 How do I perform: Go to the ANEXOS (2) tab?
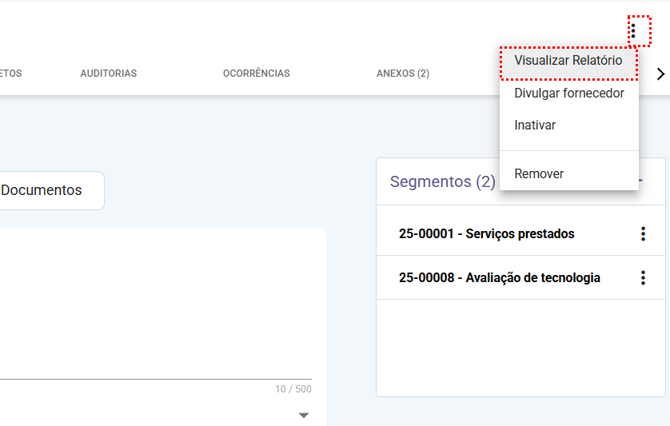(x=402, y=73)
